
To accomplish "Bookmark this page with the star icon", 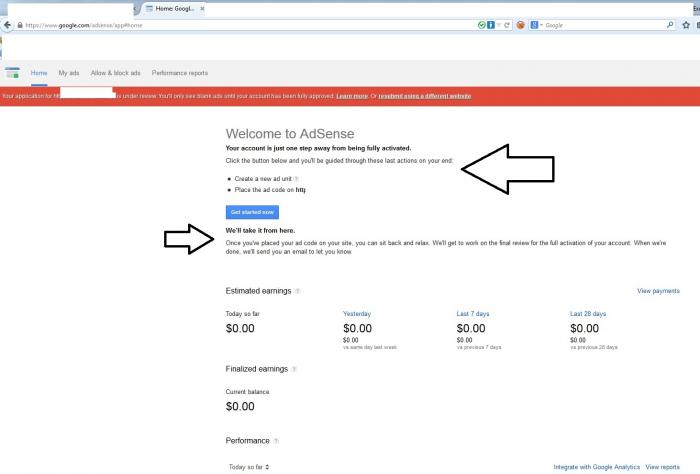I will pos(686,25).
